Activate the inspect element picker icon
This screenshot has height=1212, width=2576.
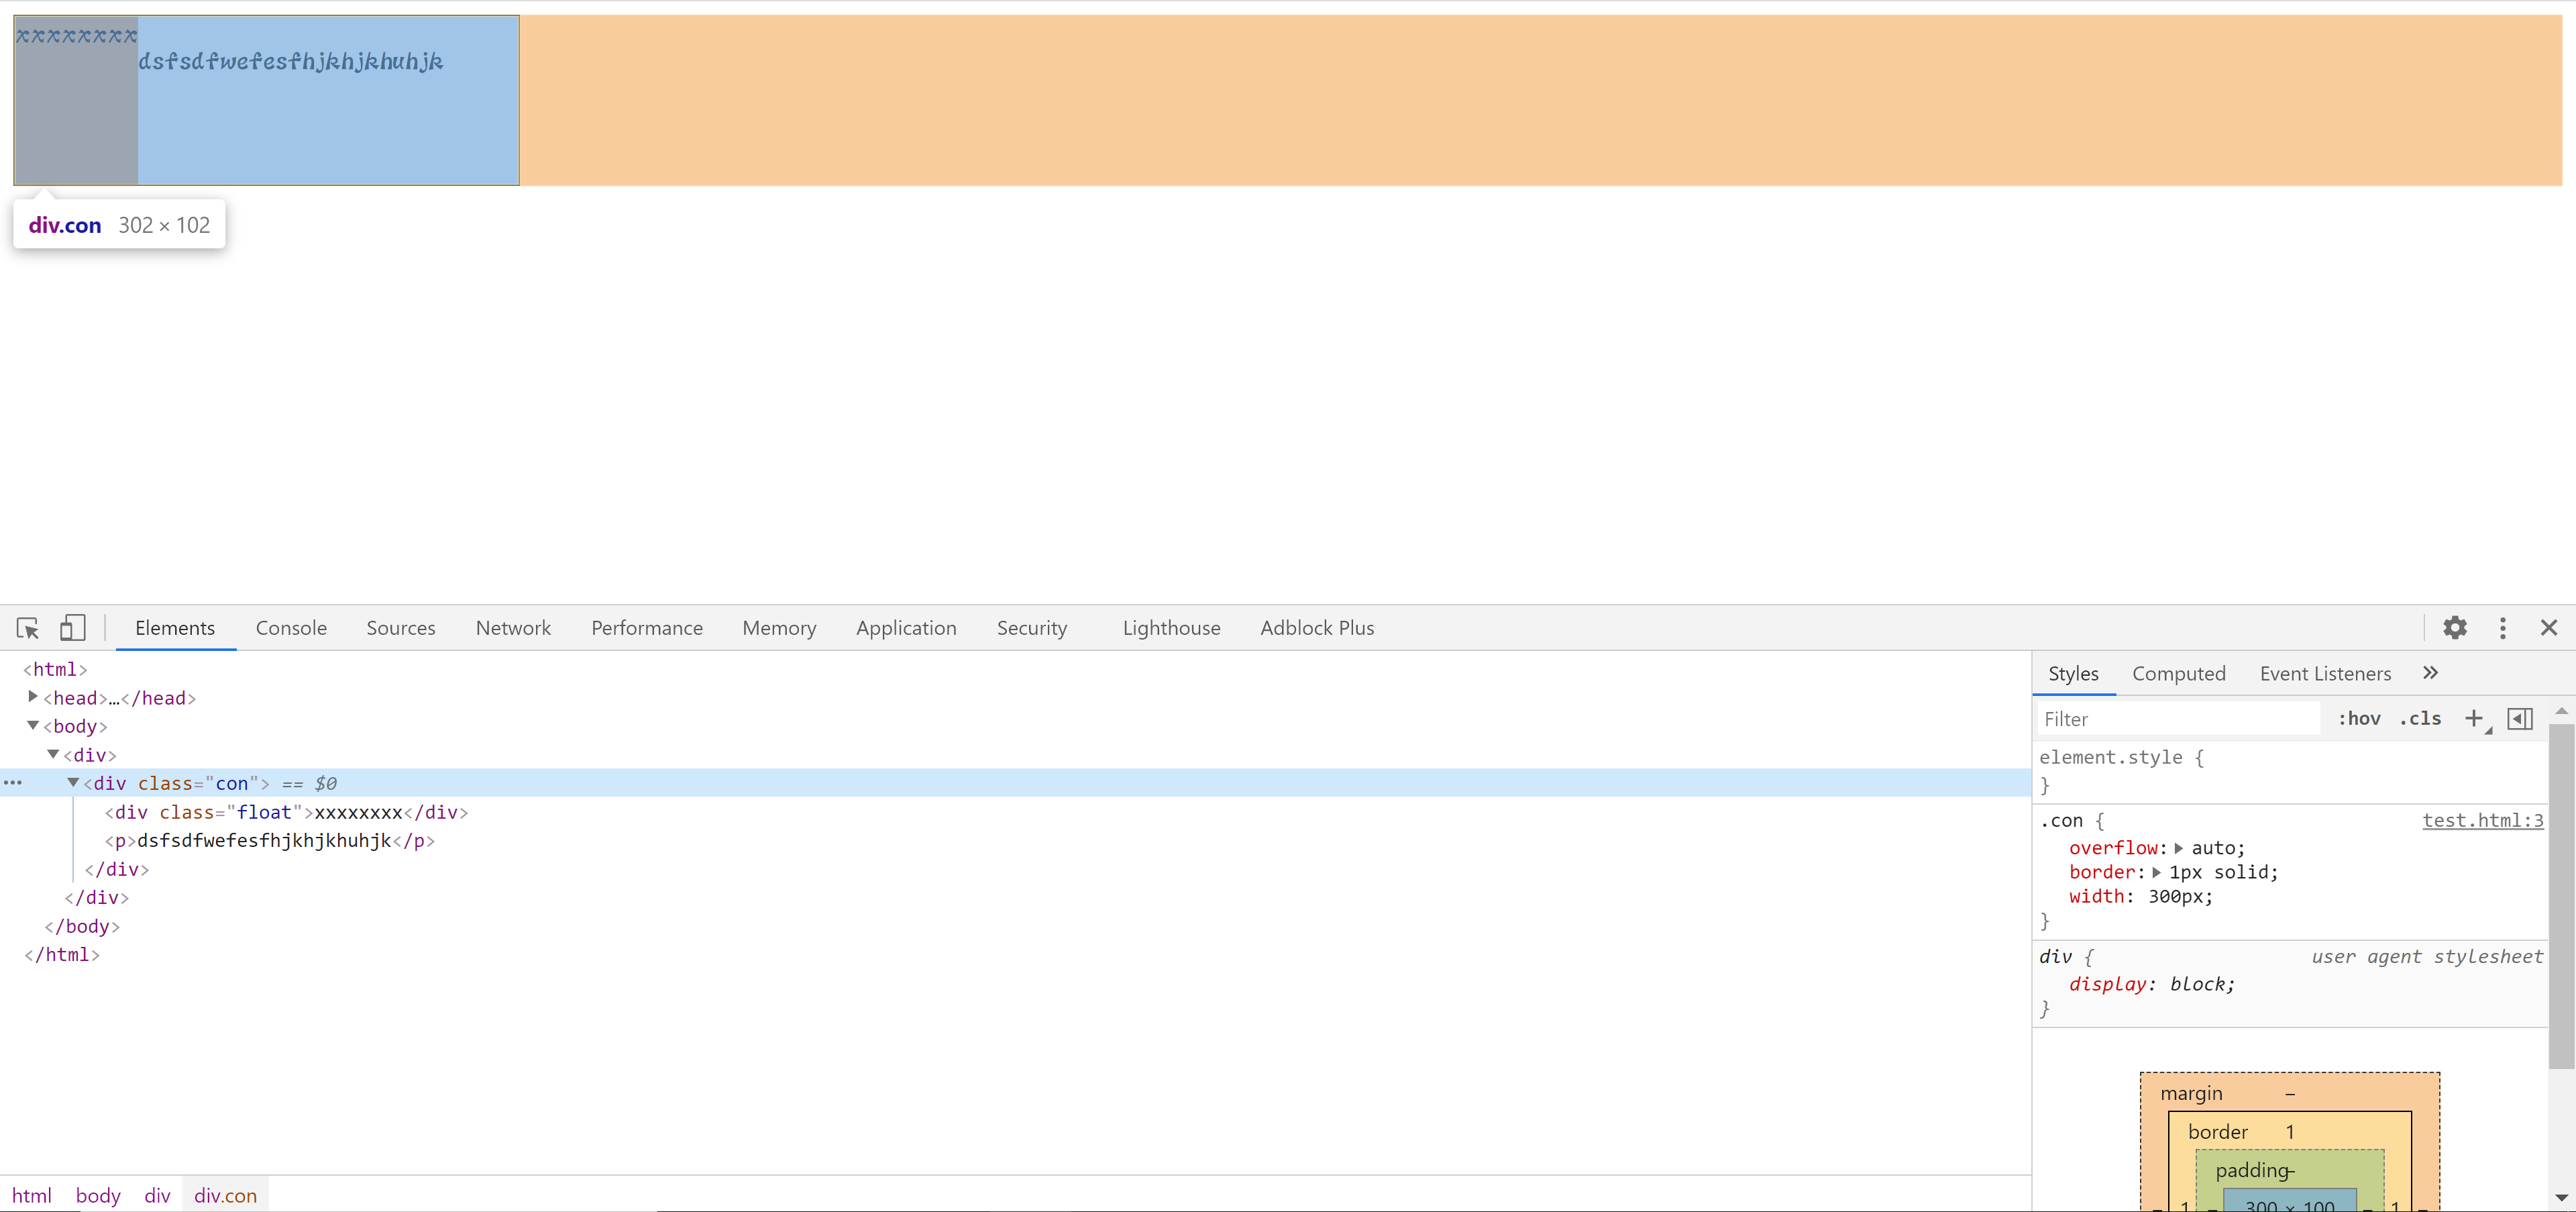28,628
